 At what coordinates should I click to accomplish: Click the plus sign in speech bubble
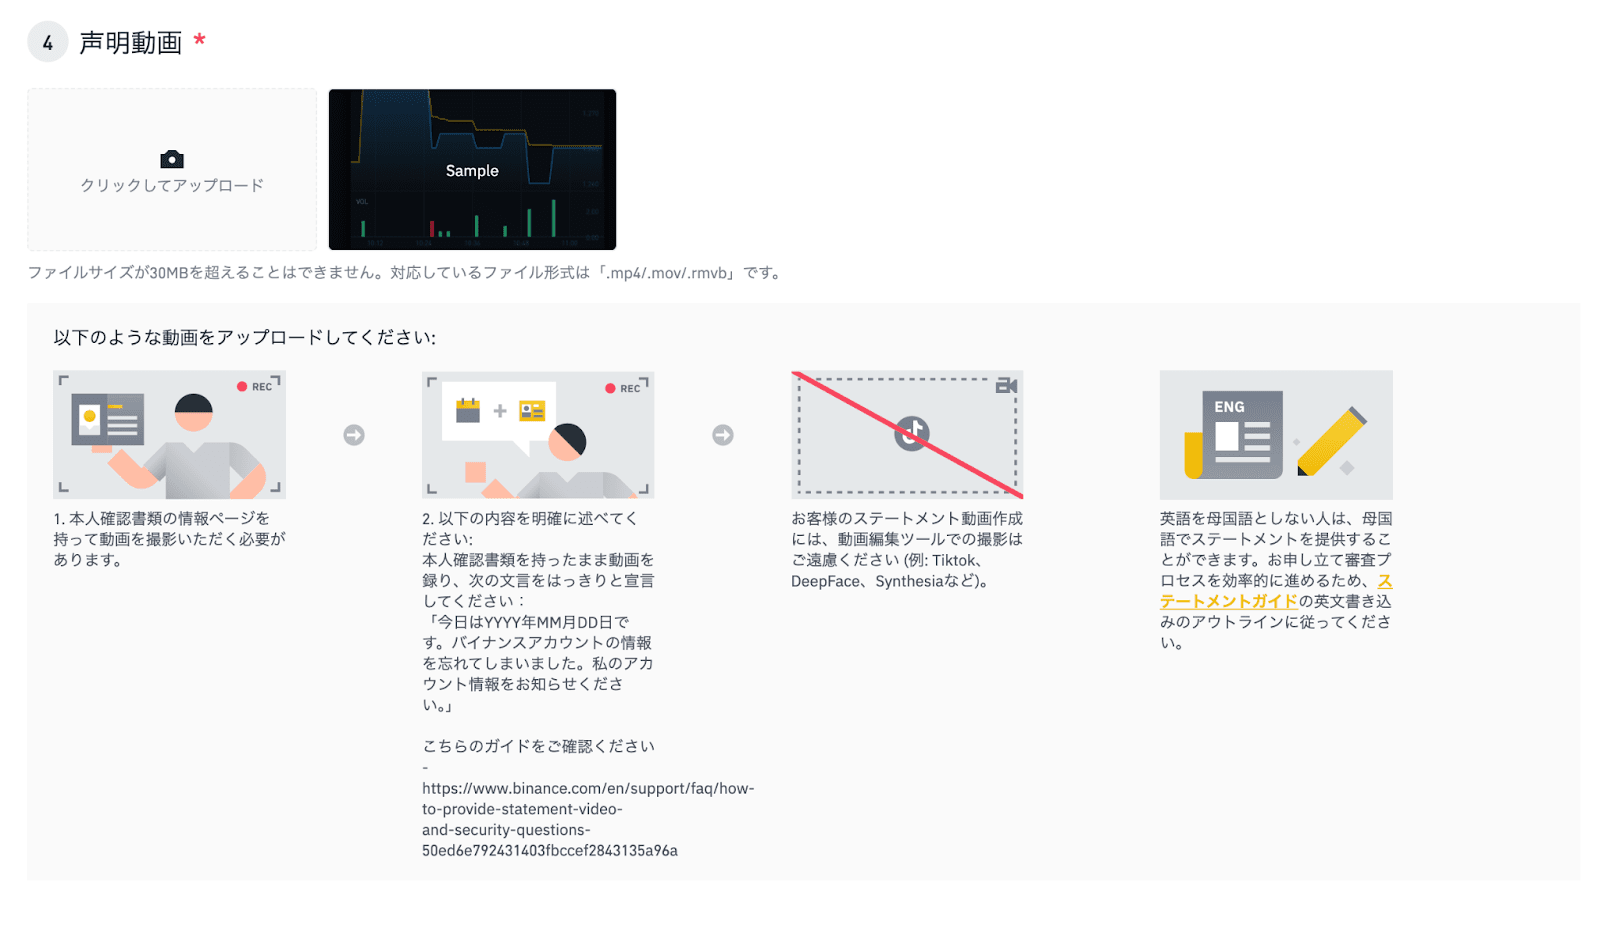[x=500, y=410]
